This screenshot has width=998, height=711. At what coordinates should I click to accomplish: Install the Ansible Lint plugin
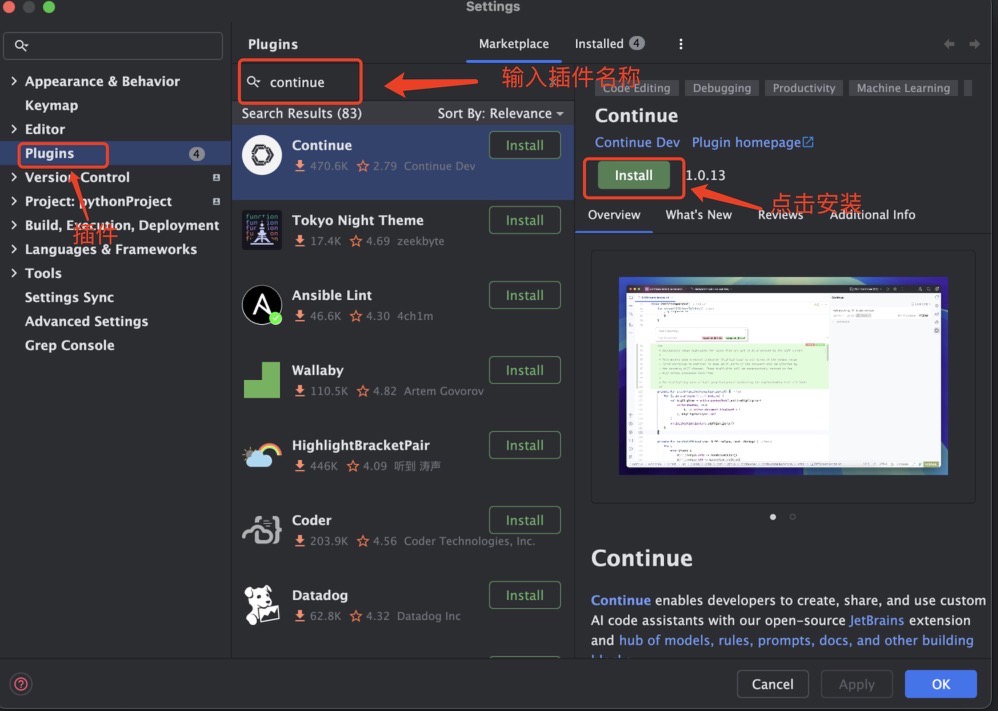click(x=524, y=295)
